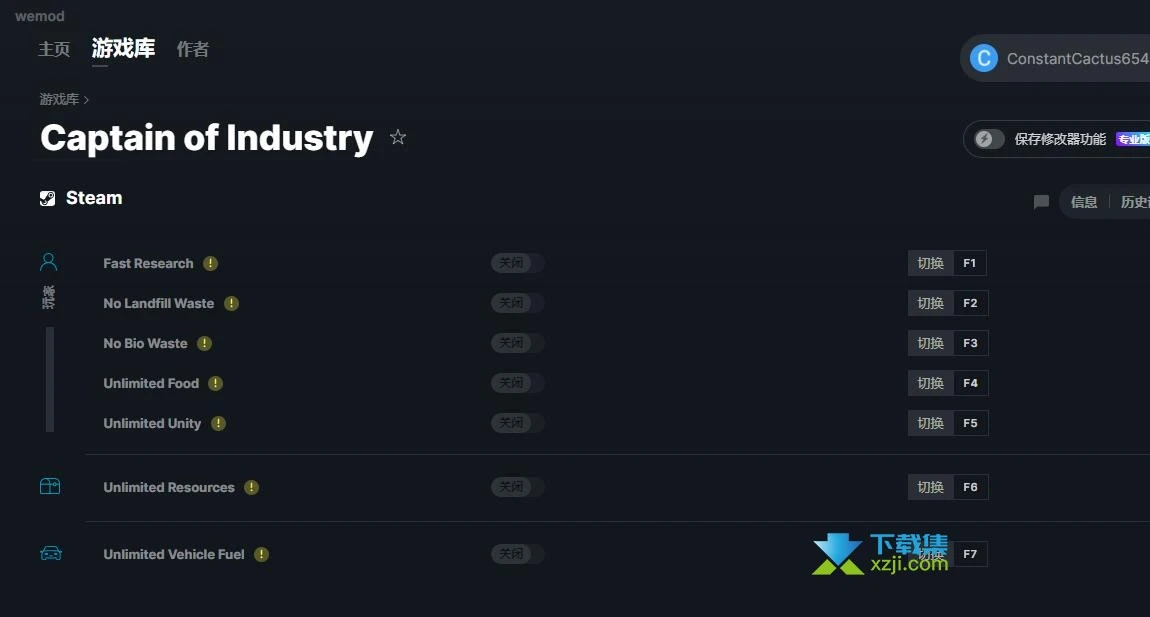The width and height of the screenshot is (1150, 617).
Task: Click the user avatar circle icon
Action: [x=984, y=59]
